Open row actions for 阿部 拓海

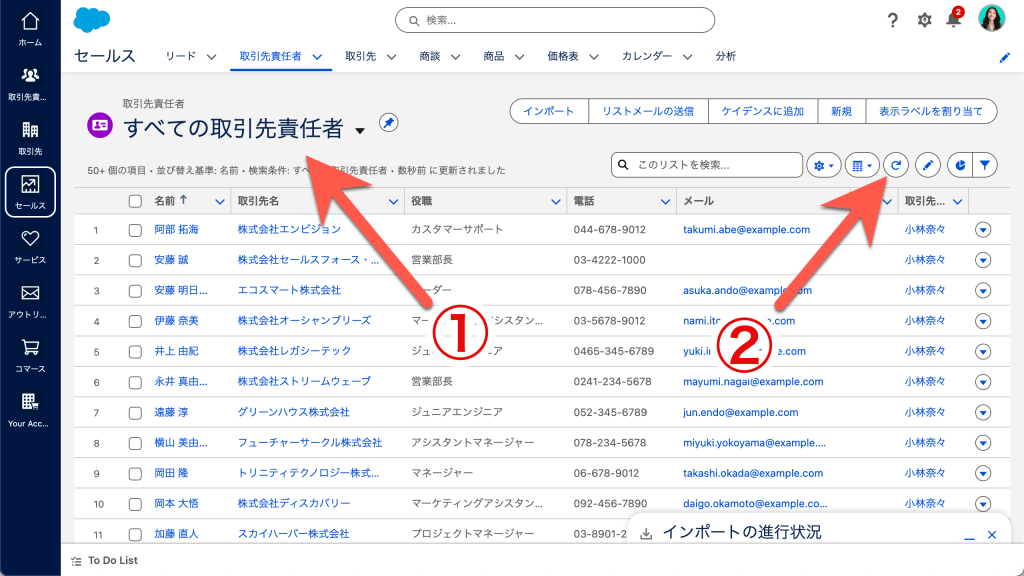pyautogui.click(x=983, y=230)
